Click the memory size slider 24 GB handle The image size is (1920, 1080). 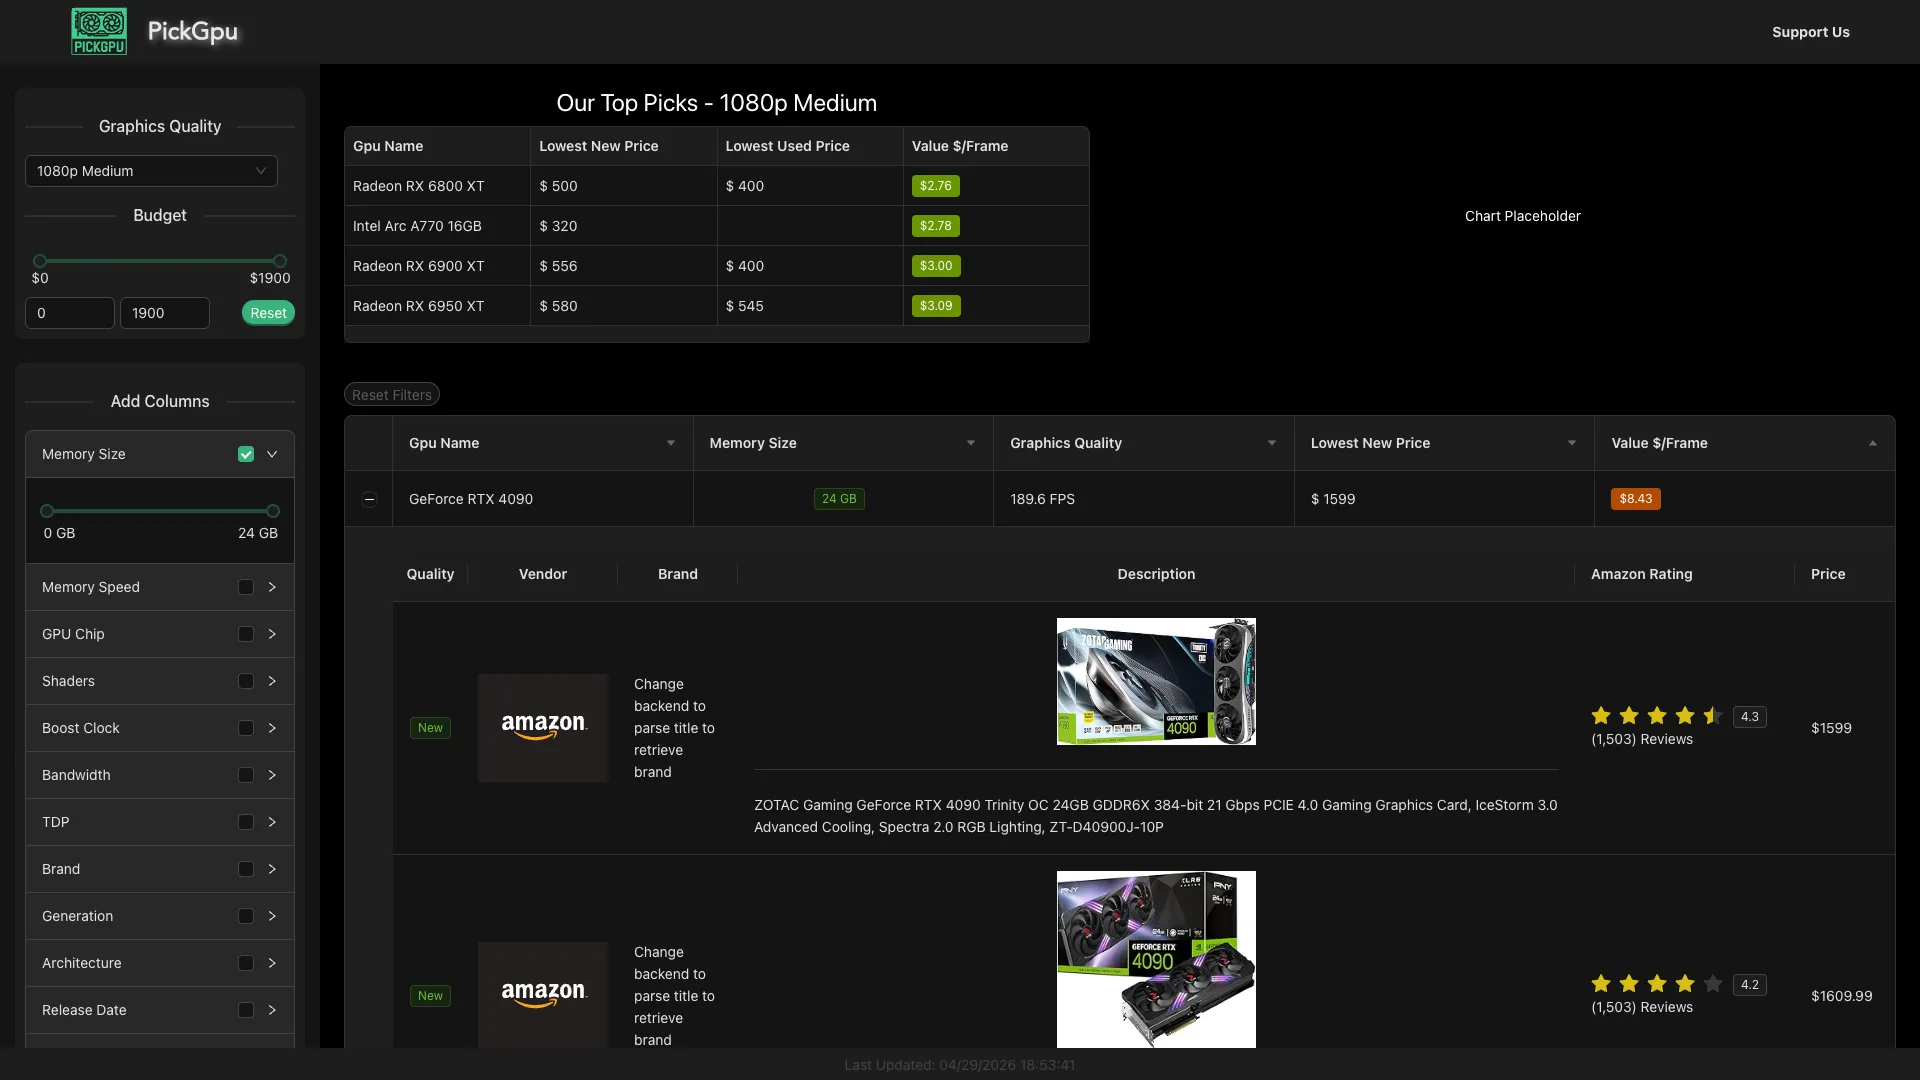[273, 511]
